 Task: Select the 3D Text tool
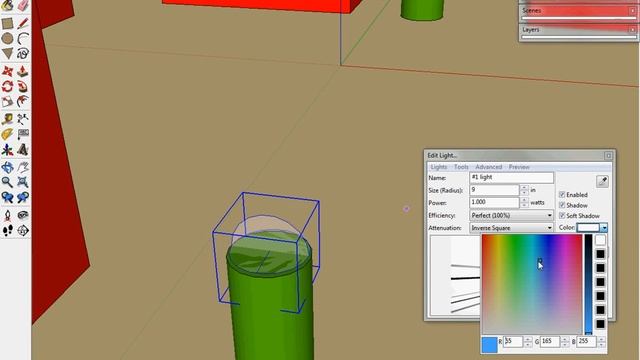click(23, 149)
